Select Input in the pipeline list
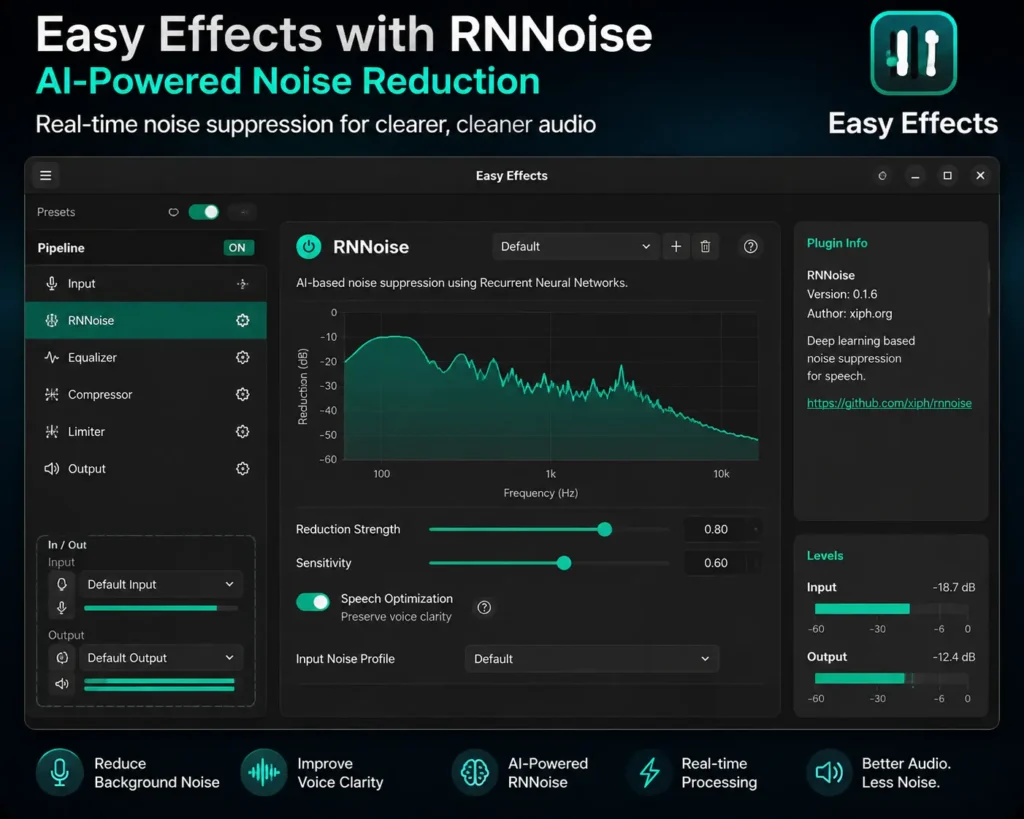Viewport: 1024px width, 819px height. point(146,283)
